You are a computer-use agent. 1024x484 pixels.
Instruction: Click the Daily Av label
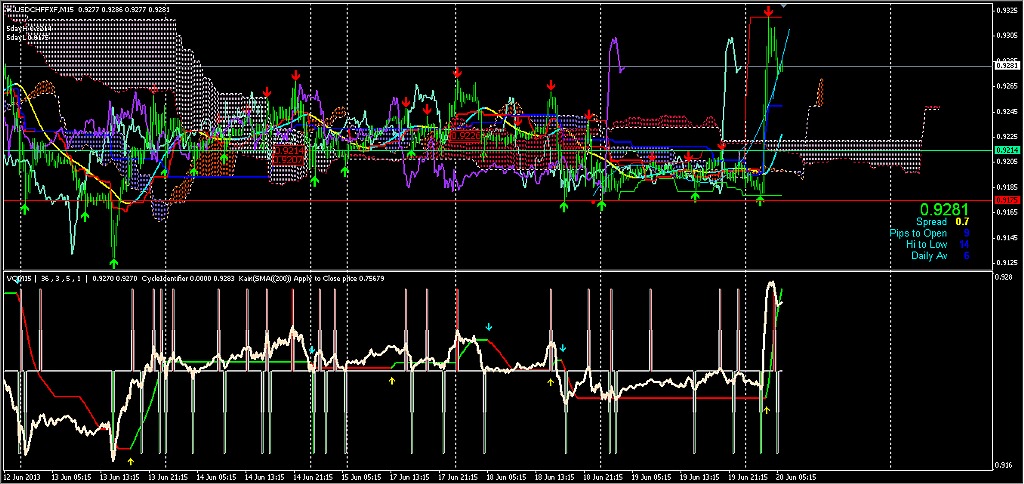click(x=929, y=255)
